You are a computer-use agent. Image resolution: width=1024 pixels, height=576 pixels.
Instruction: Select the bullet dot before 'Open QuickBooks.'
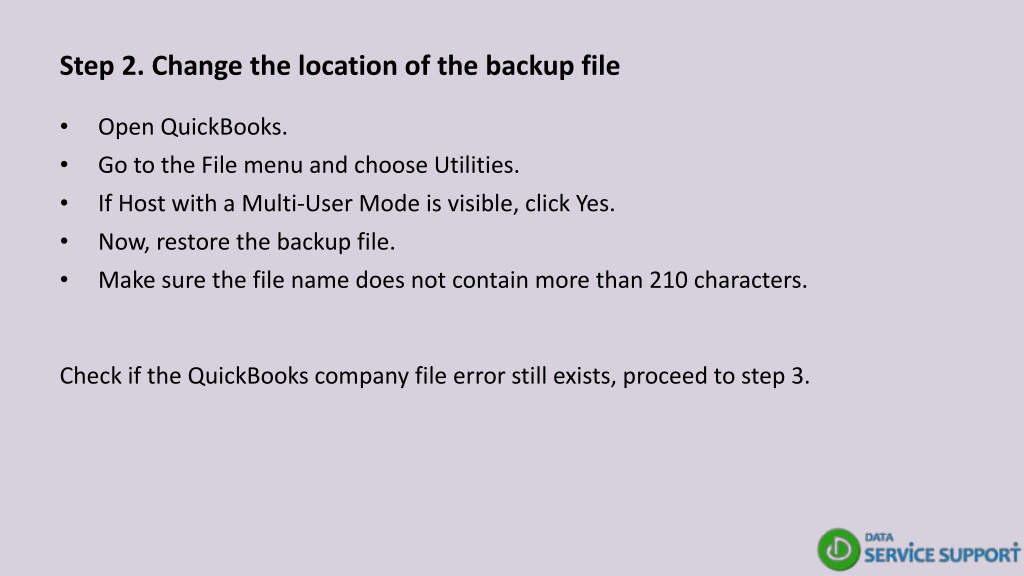(64, 127)
